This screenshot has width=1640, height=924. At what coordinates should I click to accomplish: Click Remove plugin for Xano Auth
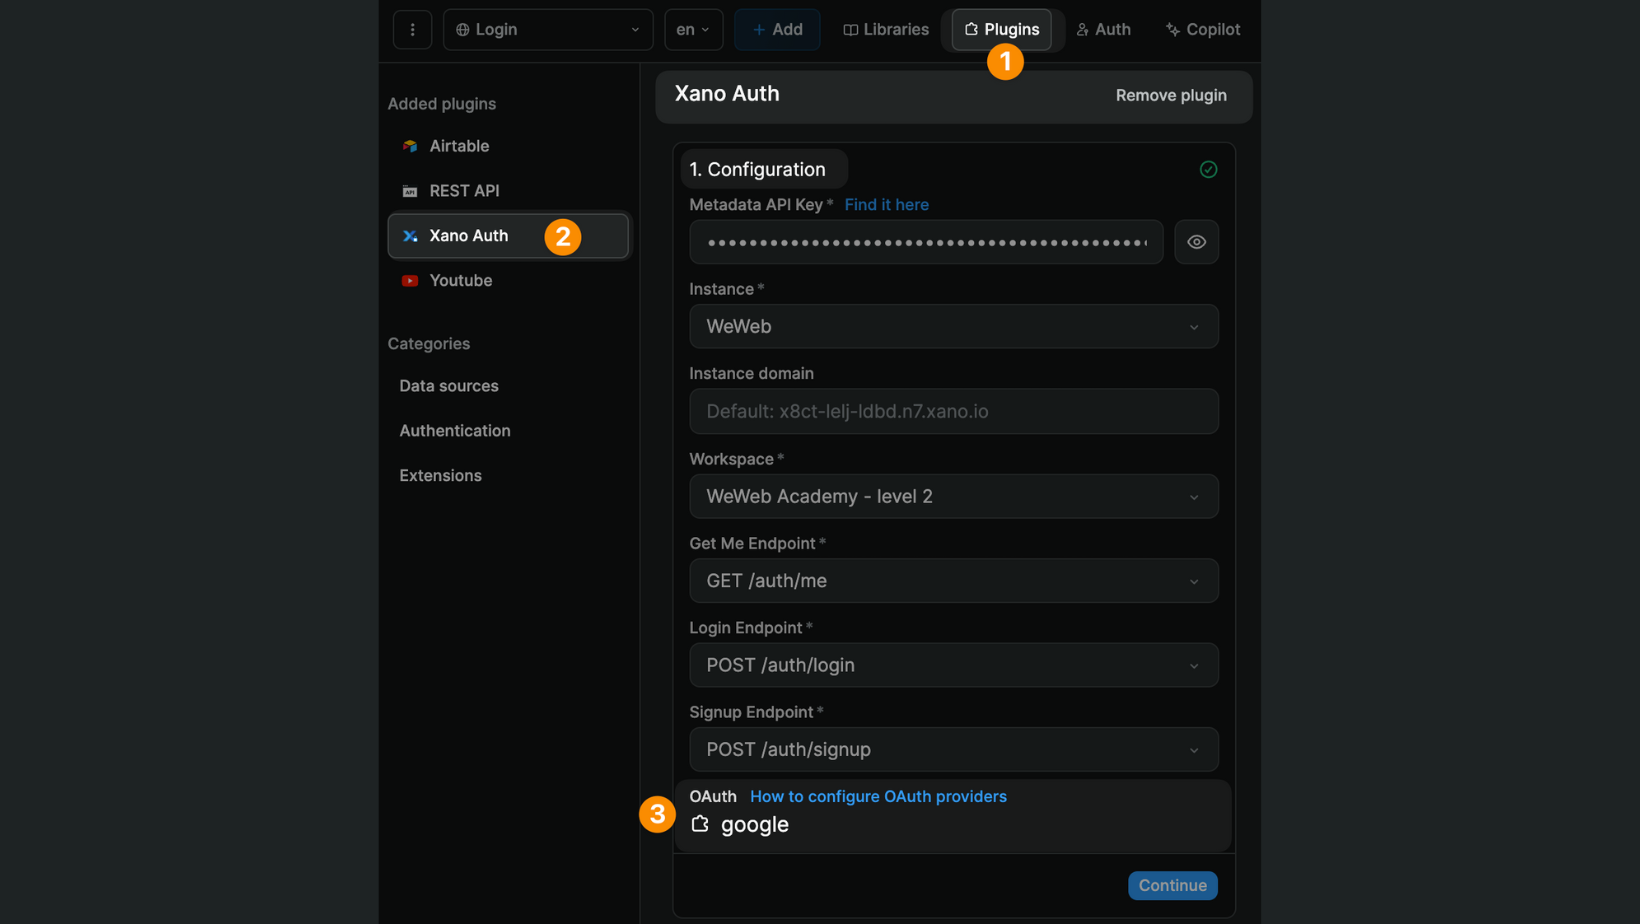[x=1170, y=95]
